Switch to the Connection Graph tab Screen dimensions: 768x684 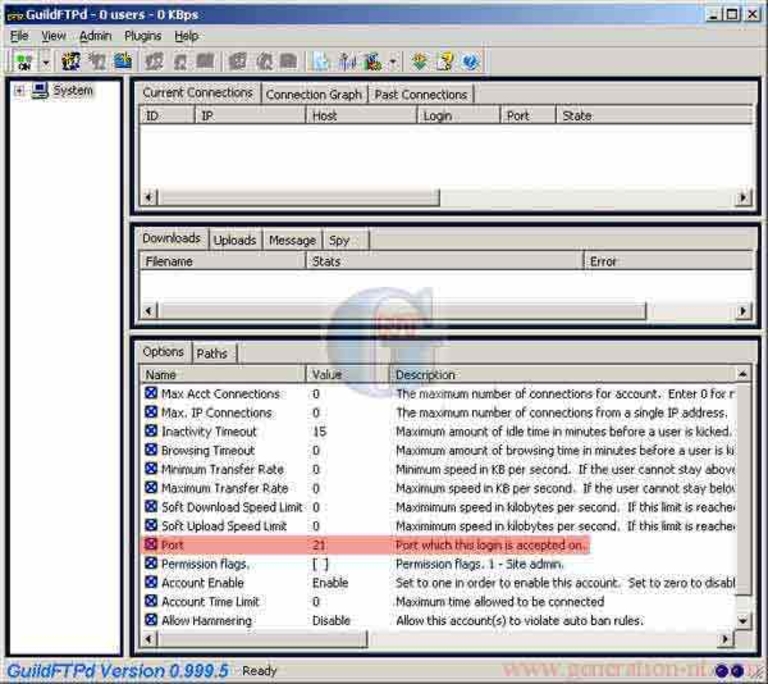pos(314,94)
